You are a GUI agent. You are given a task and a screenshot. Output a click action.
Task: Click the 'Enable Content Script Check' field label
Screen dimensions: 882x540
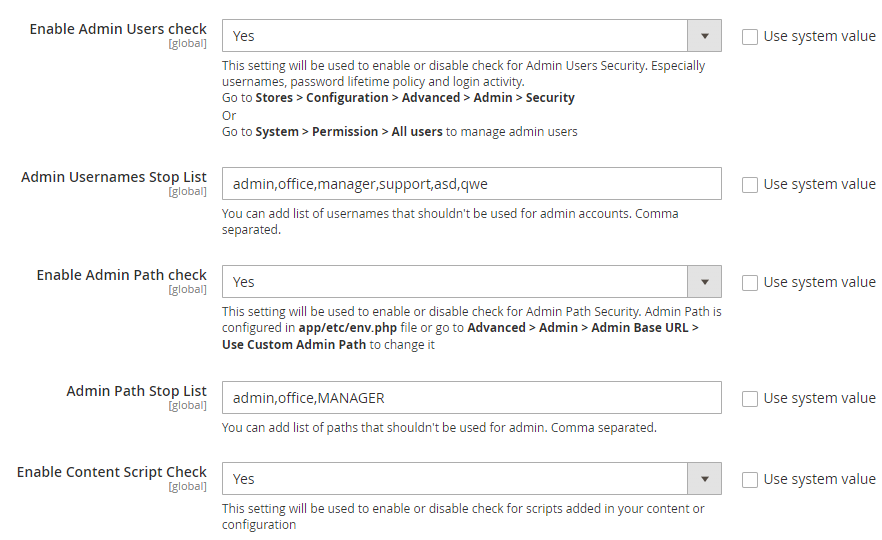click(112, 472)
